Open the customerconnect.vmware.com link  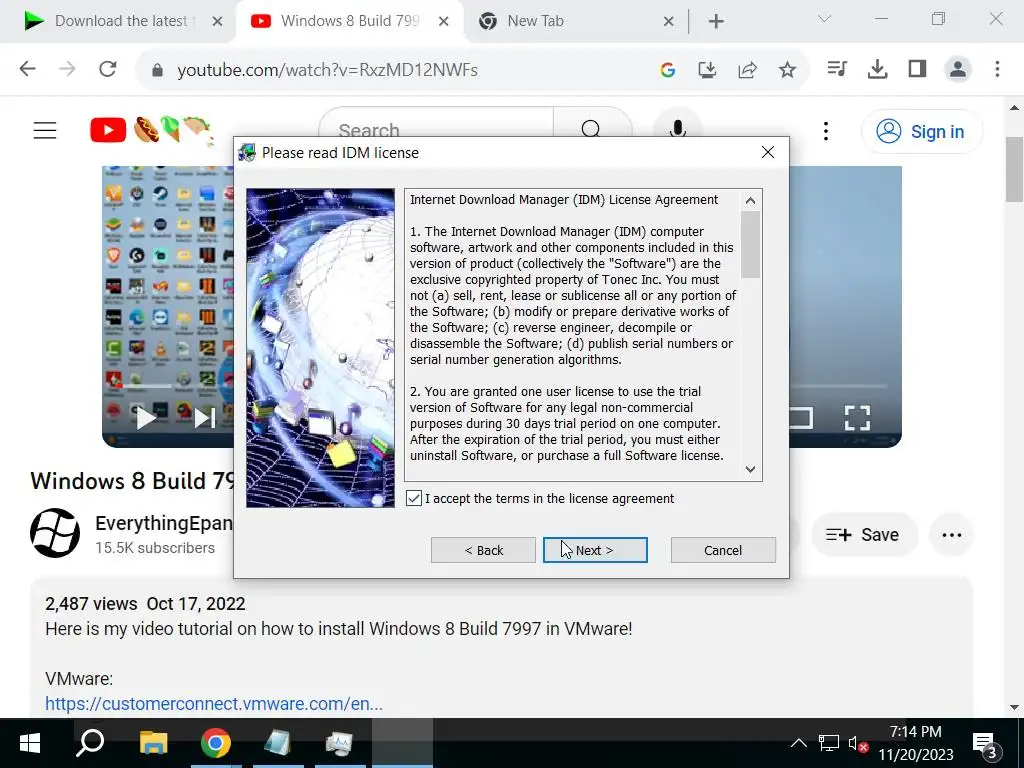(x=214, y=703)
